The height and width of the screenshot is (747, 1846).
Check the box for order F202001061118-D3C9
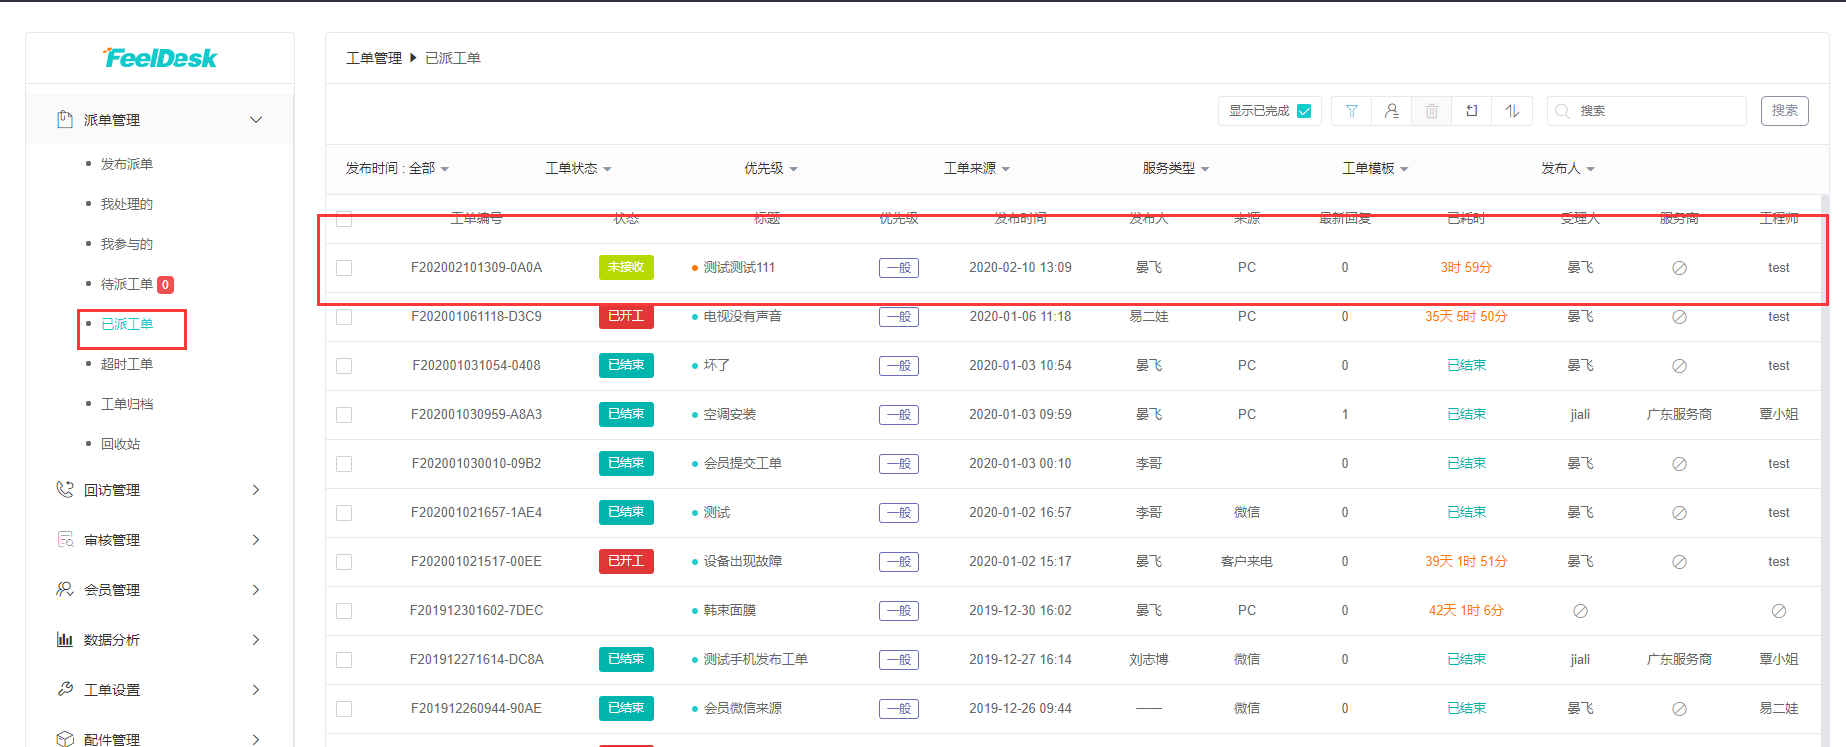(x=344, y=317)
